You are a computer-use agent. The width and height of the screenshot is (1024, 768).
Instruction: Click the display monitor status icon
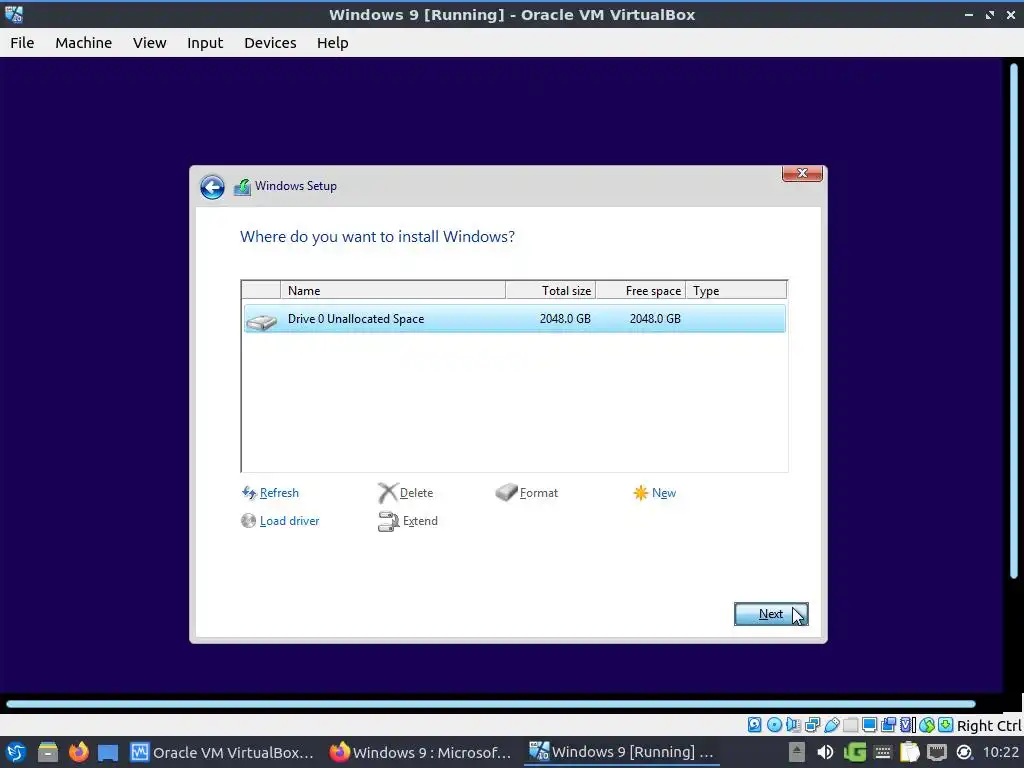tap(869, 725)
